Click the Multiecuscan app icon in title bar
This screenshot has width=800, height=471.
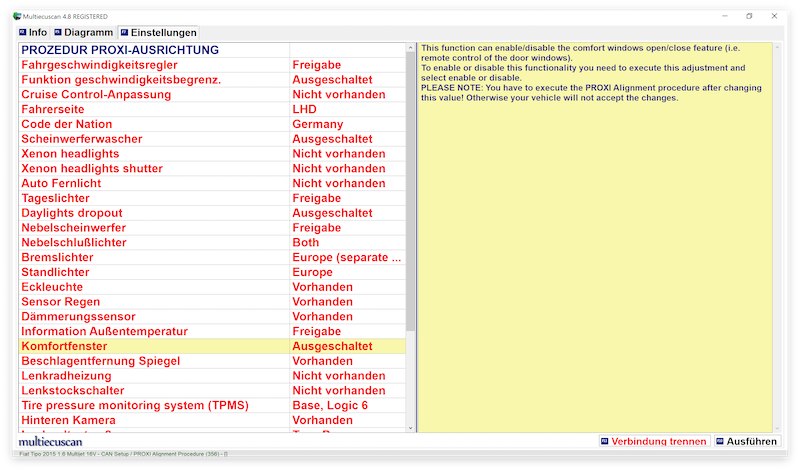[x=17, y=16]
